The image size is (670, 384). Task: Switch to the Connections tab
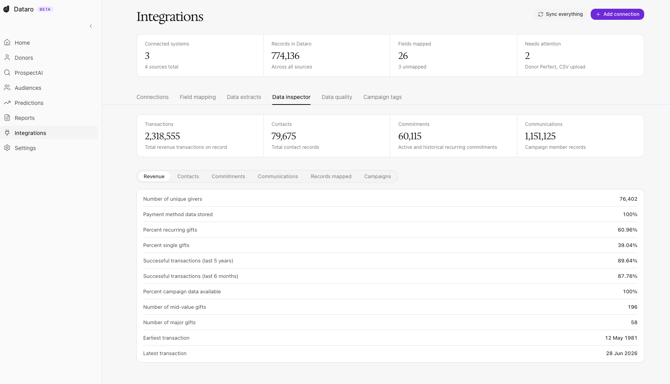(153, 97)
